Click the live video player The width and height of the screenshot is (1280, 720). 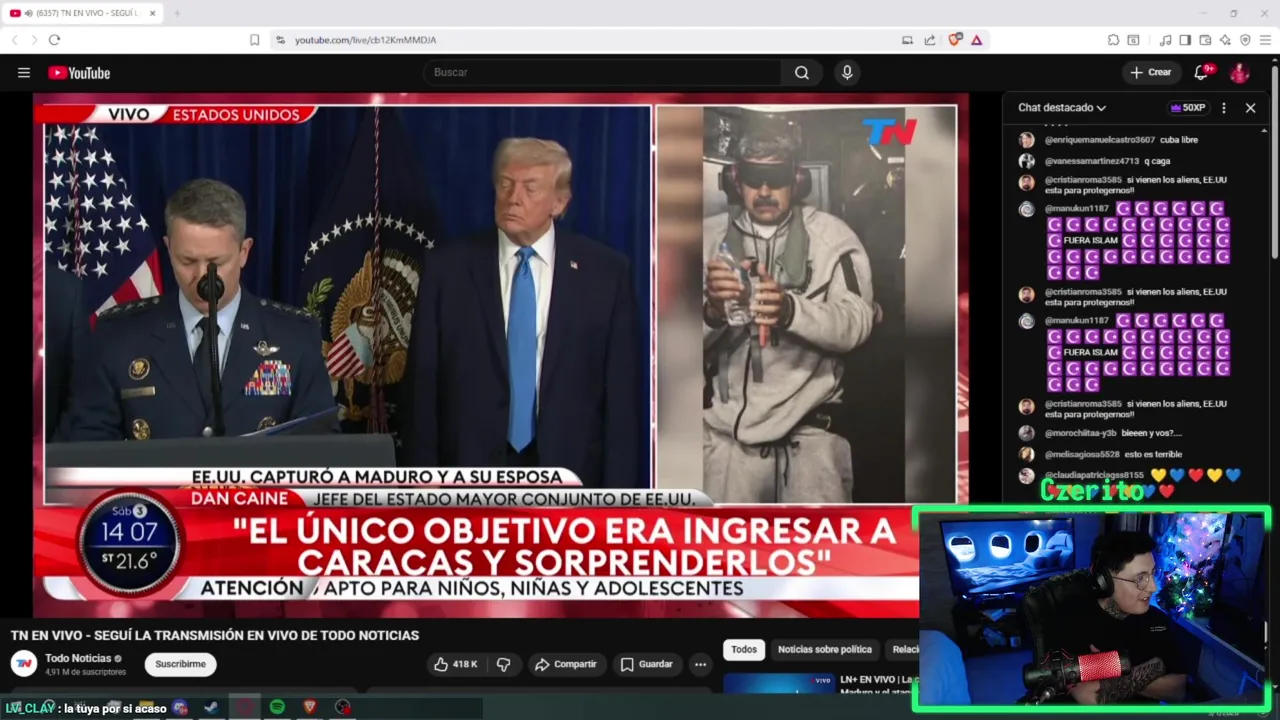pyautogui.click(x=501, y=356)
